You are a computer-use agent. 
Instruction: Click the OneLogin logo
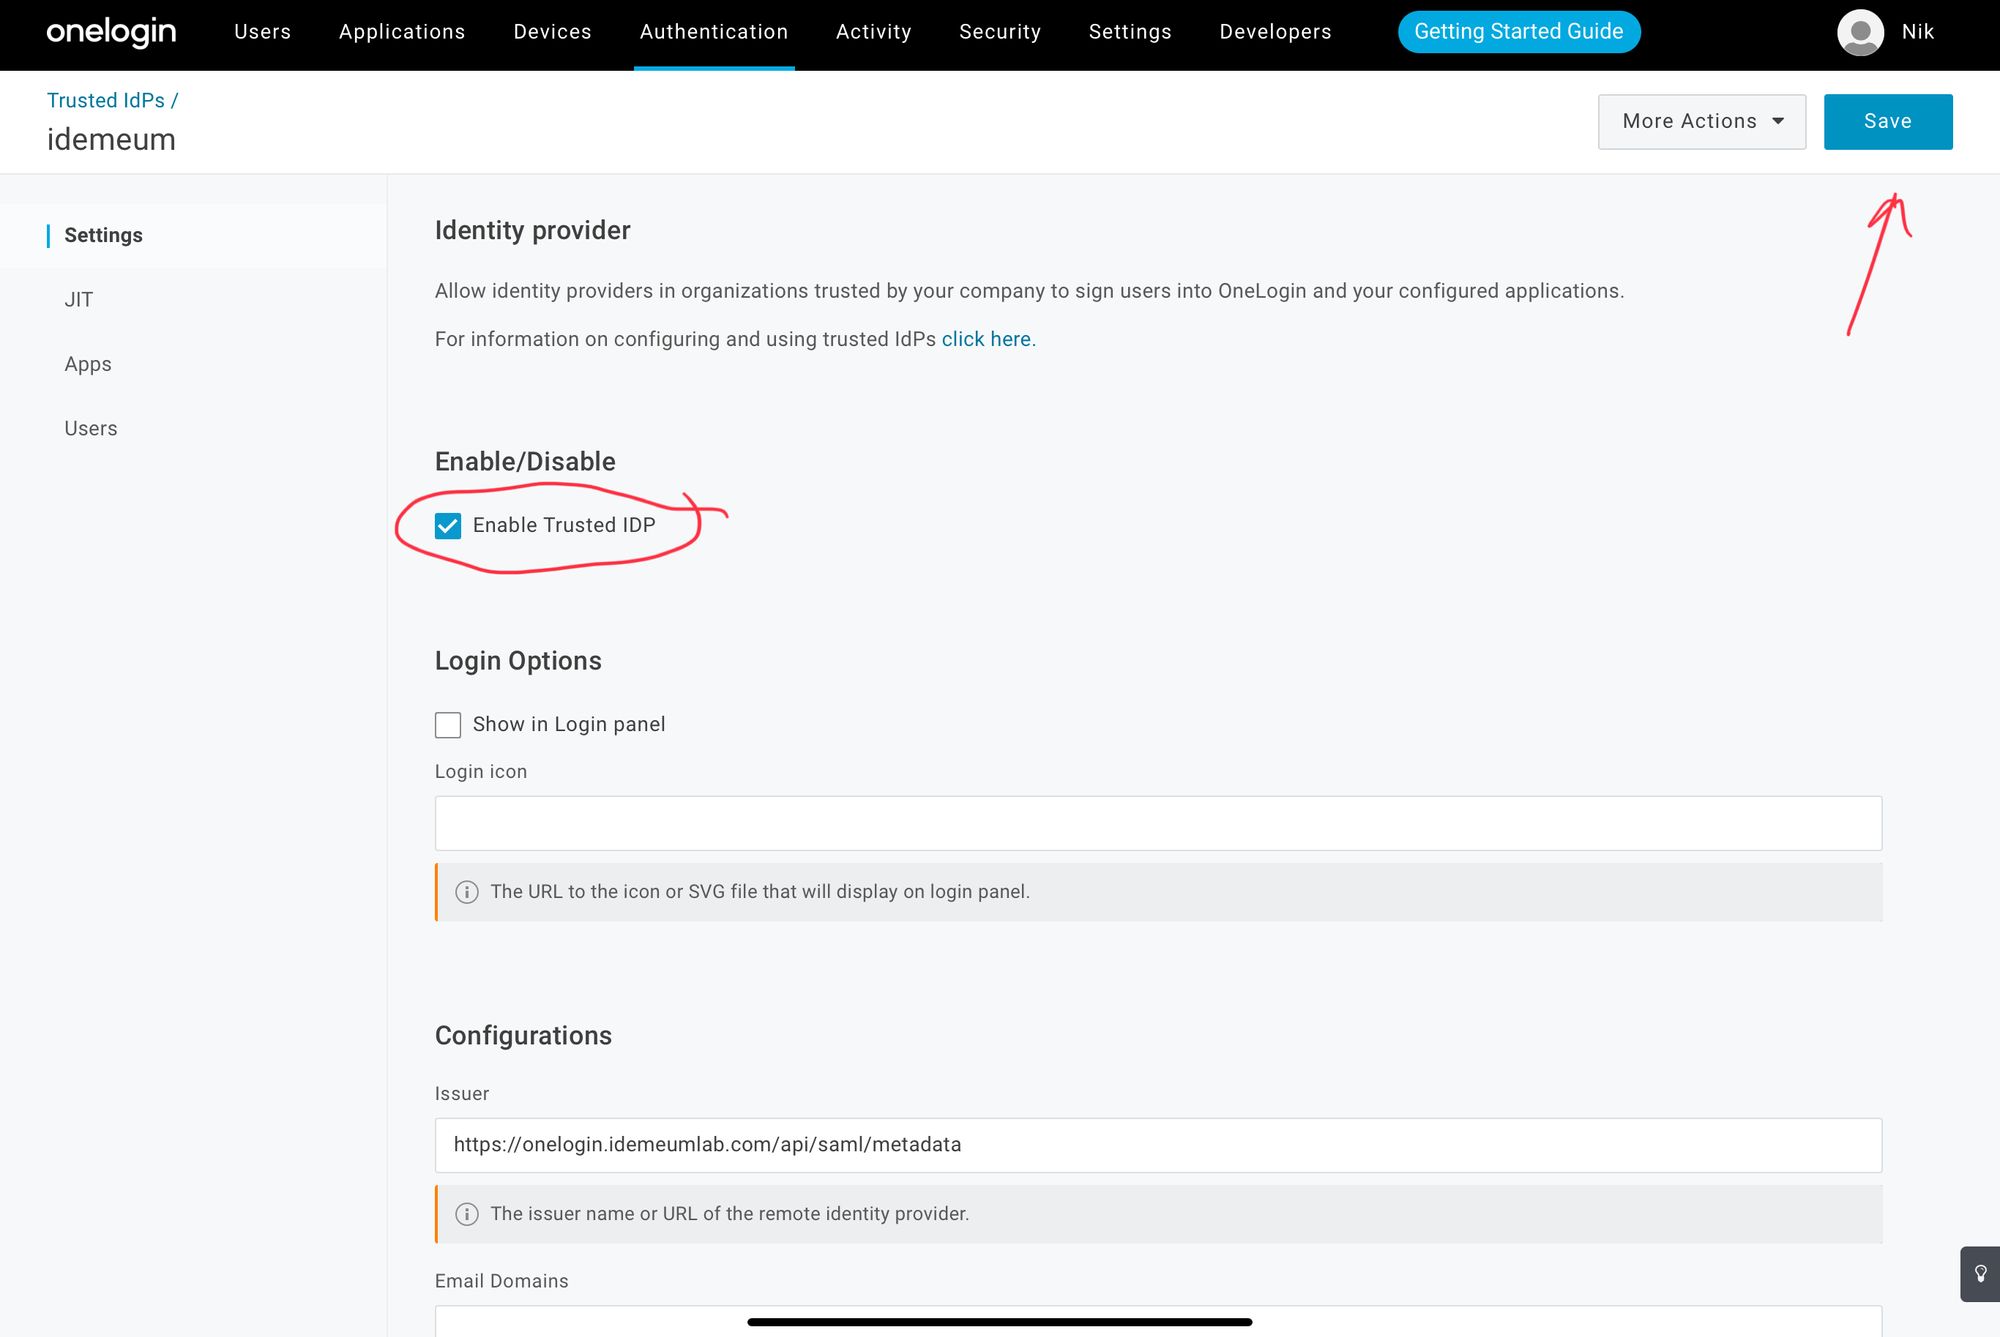(111, 32)
